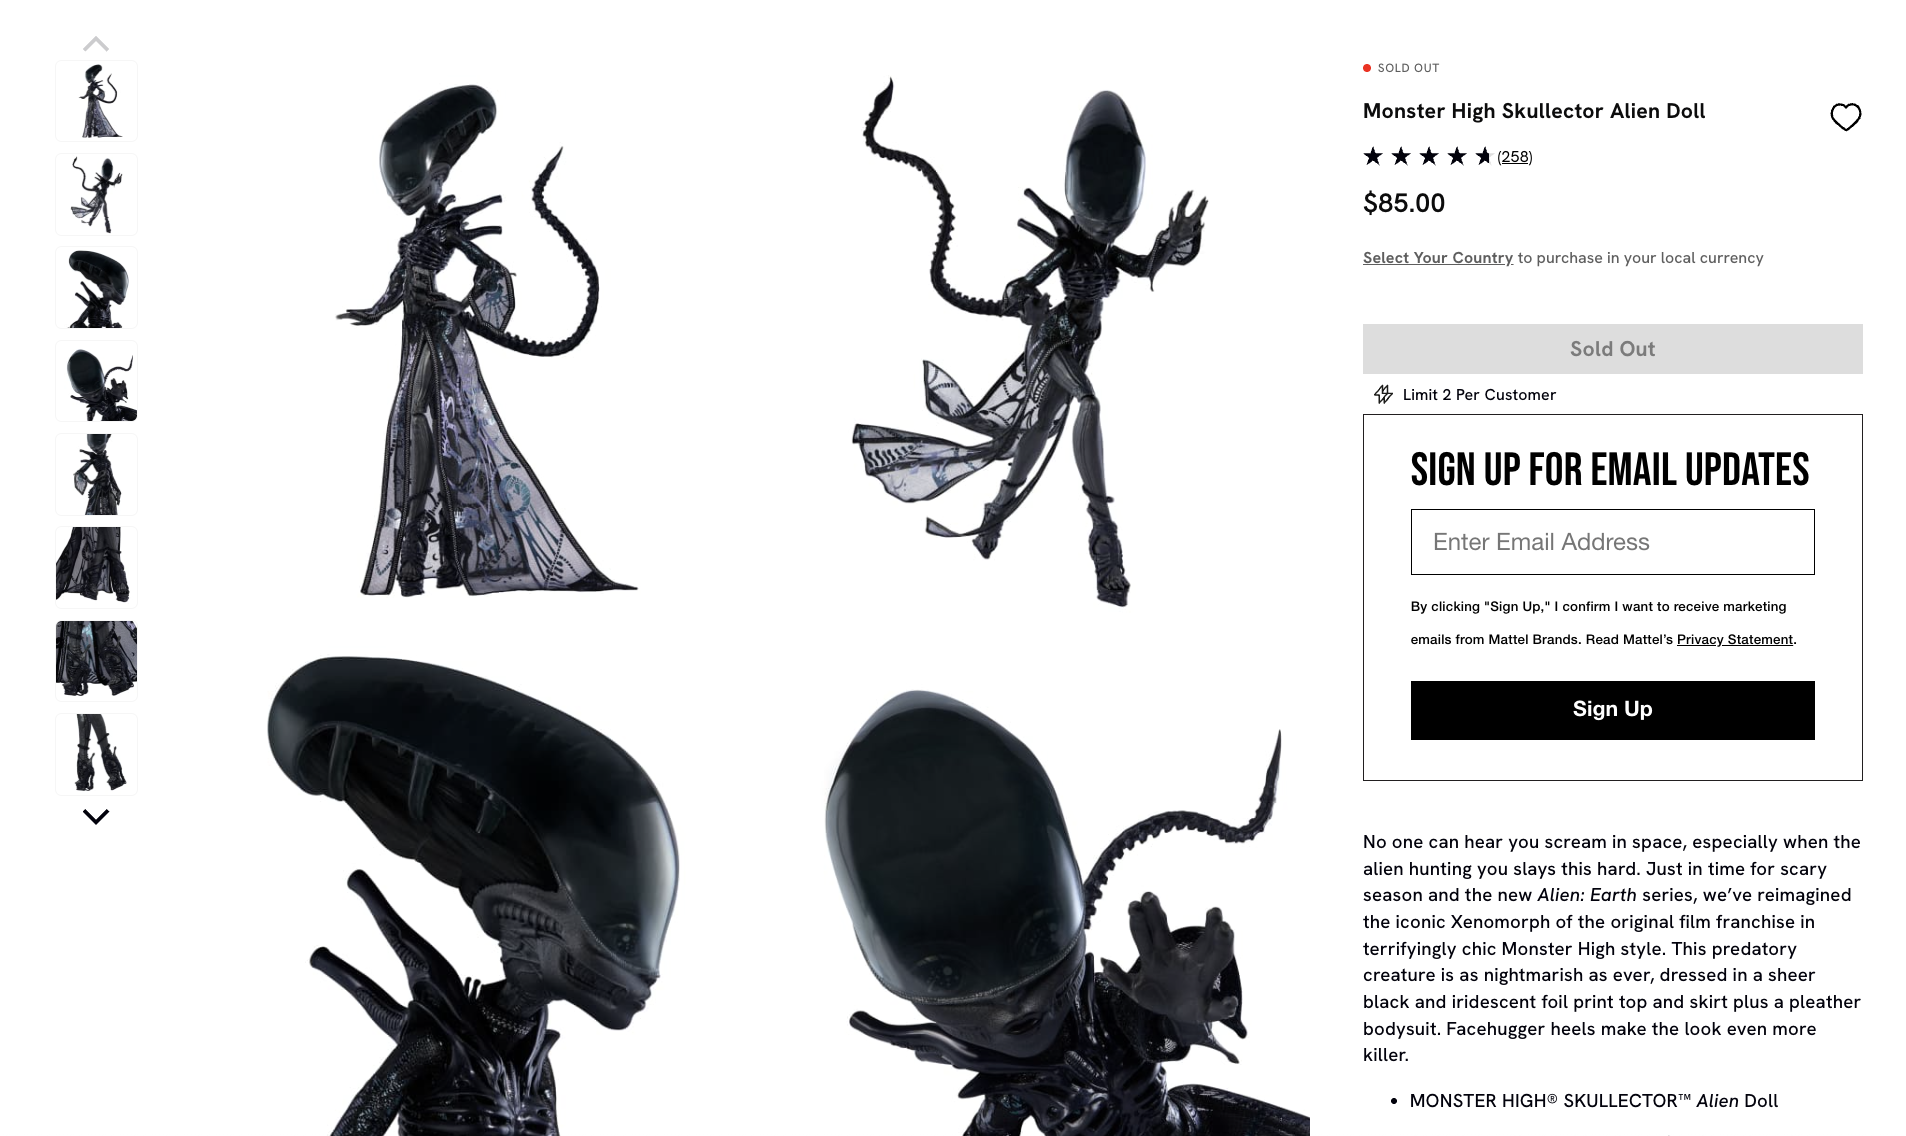Click the lightning bolt limit icon
This screenshot has width=1906, height=1136.
pyautogui.click(x=1383, y=394)
